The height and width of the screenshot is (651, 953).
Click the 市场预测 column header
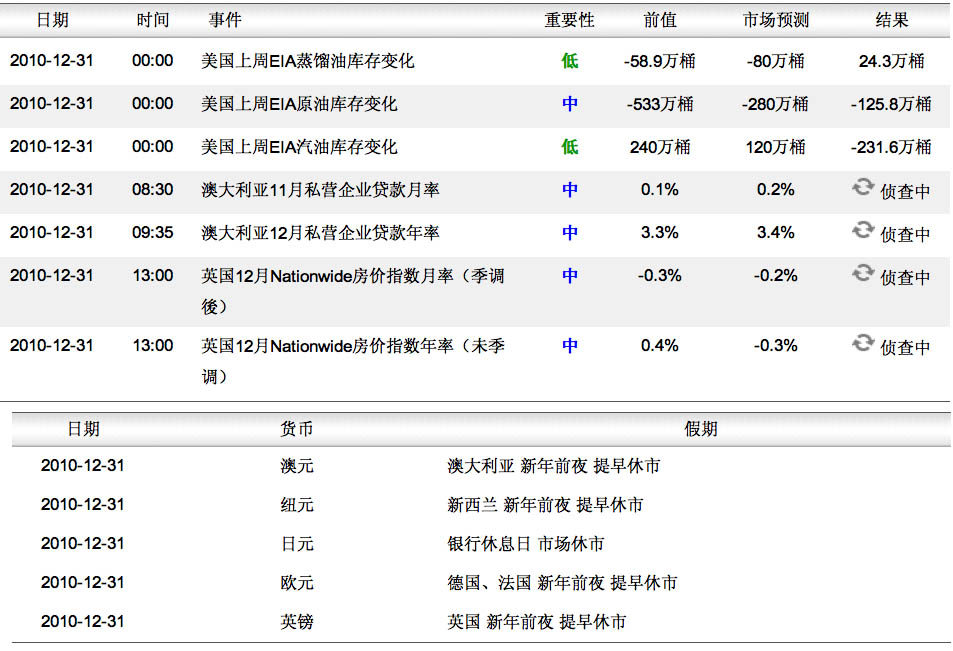click(x=776, y=20)
